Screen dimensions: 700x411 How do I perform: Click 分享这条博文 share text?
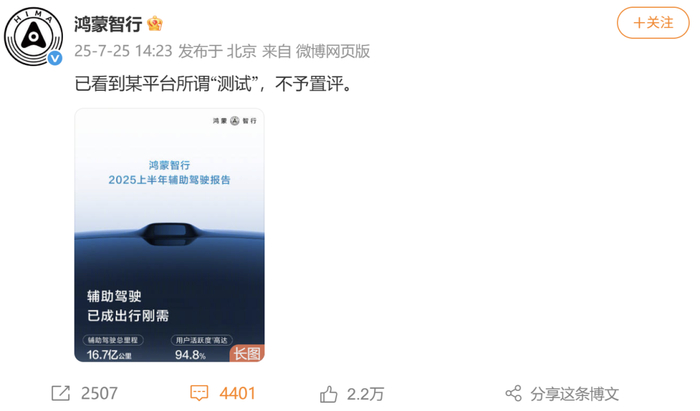point(575,394)
